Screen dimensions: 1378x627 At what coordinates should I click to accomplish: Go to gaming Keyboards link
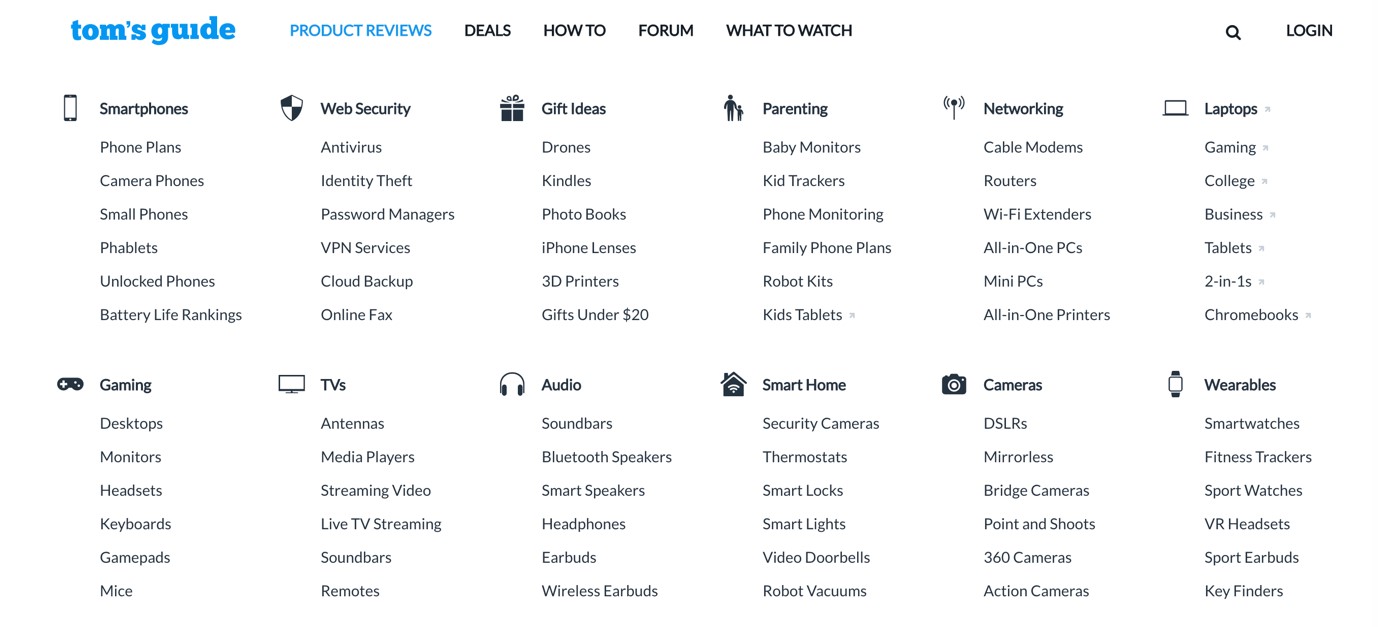136,523
